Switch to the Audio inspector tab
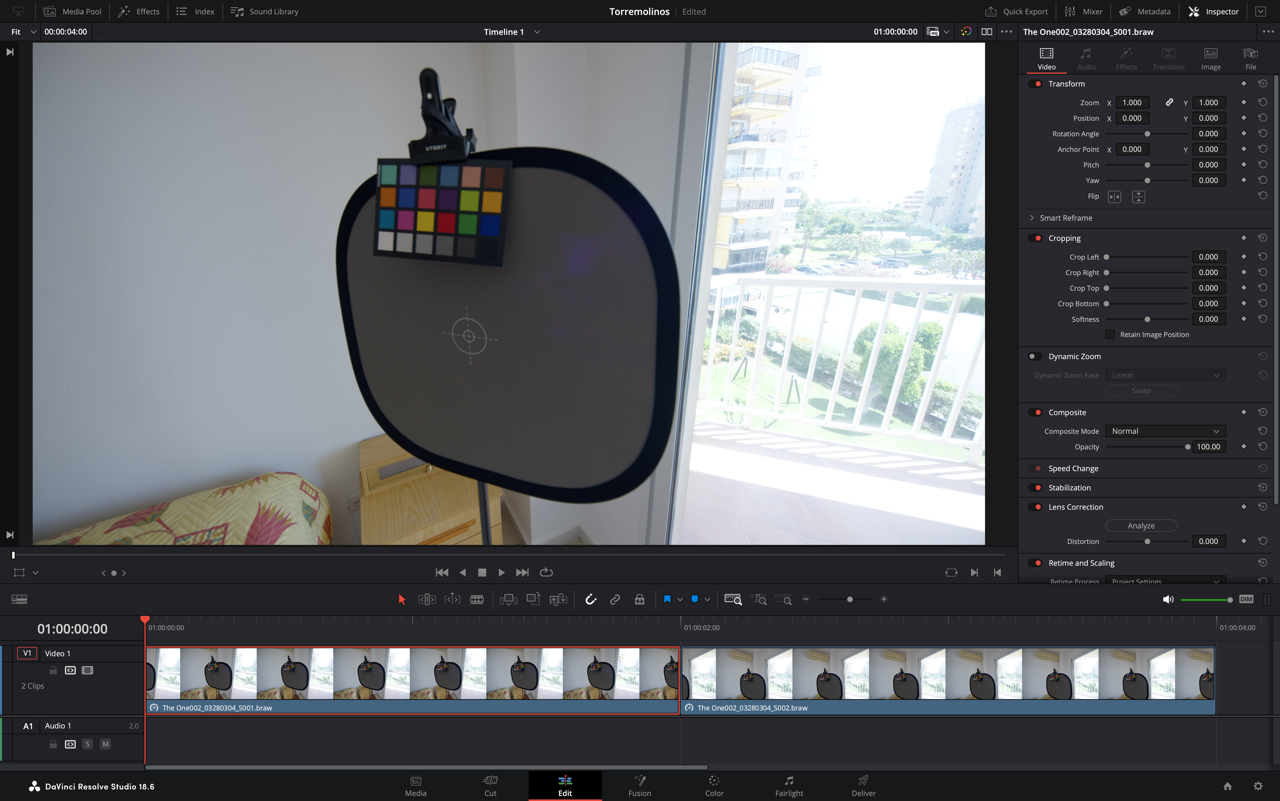 (1086, 59)
